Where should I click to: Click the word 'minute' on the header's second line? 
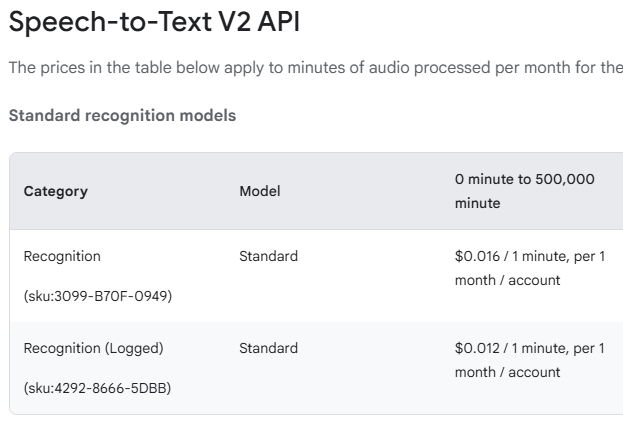point(477,203)
